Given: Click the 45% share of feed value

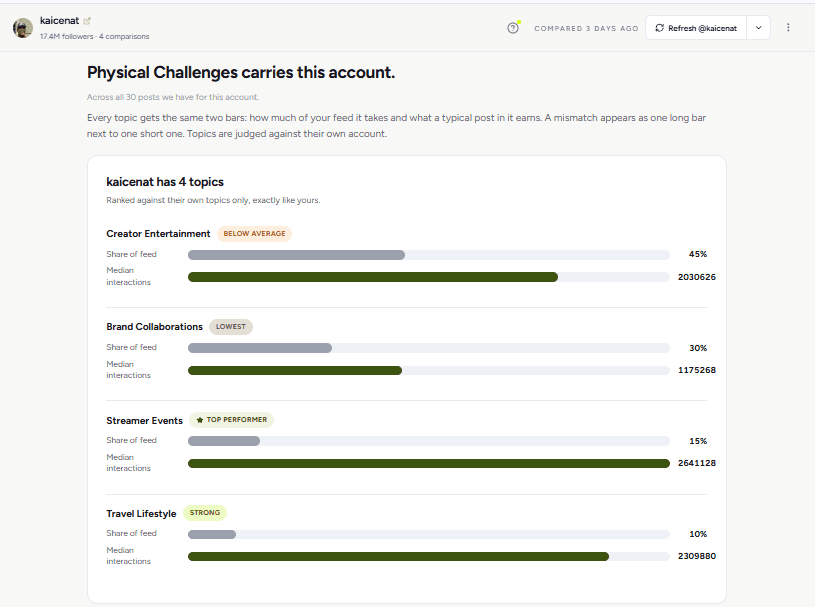Looking at the screenshot, I should tap(698, 254).
